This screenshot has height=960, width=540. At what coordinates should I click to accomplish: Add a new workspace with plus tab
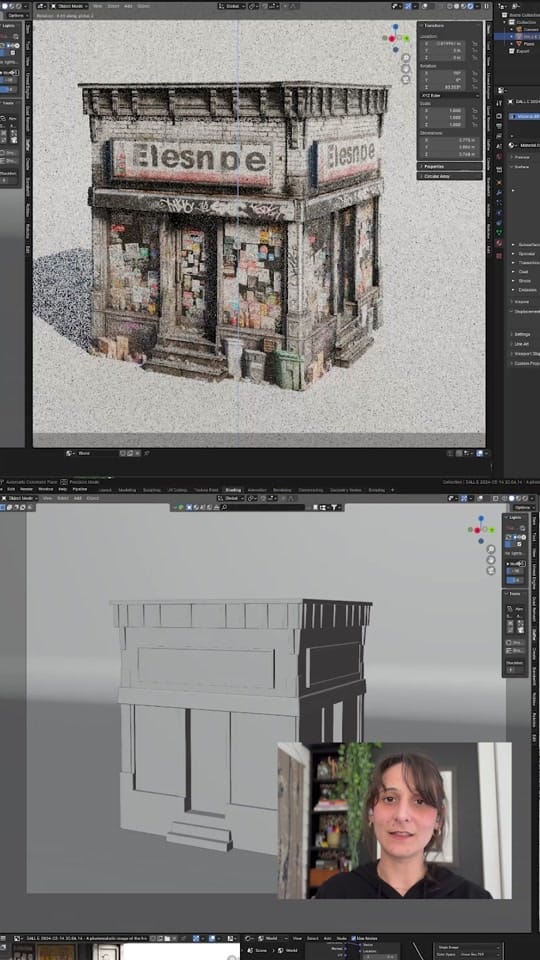(392, 490)
